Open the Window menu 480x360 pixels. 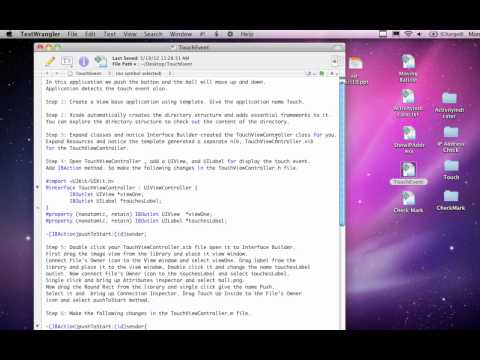[x=181, y=34]
